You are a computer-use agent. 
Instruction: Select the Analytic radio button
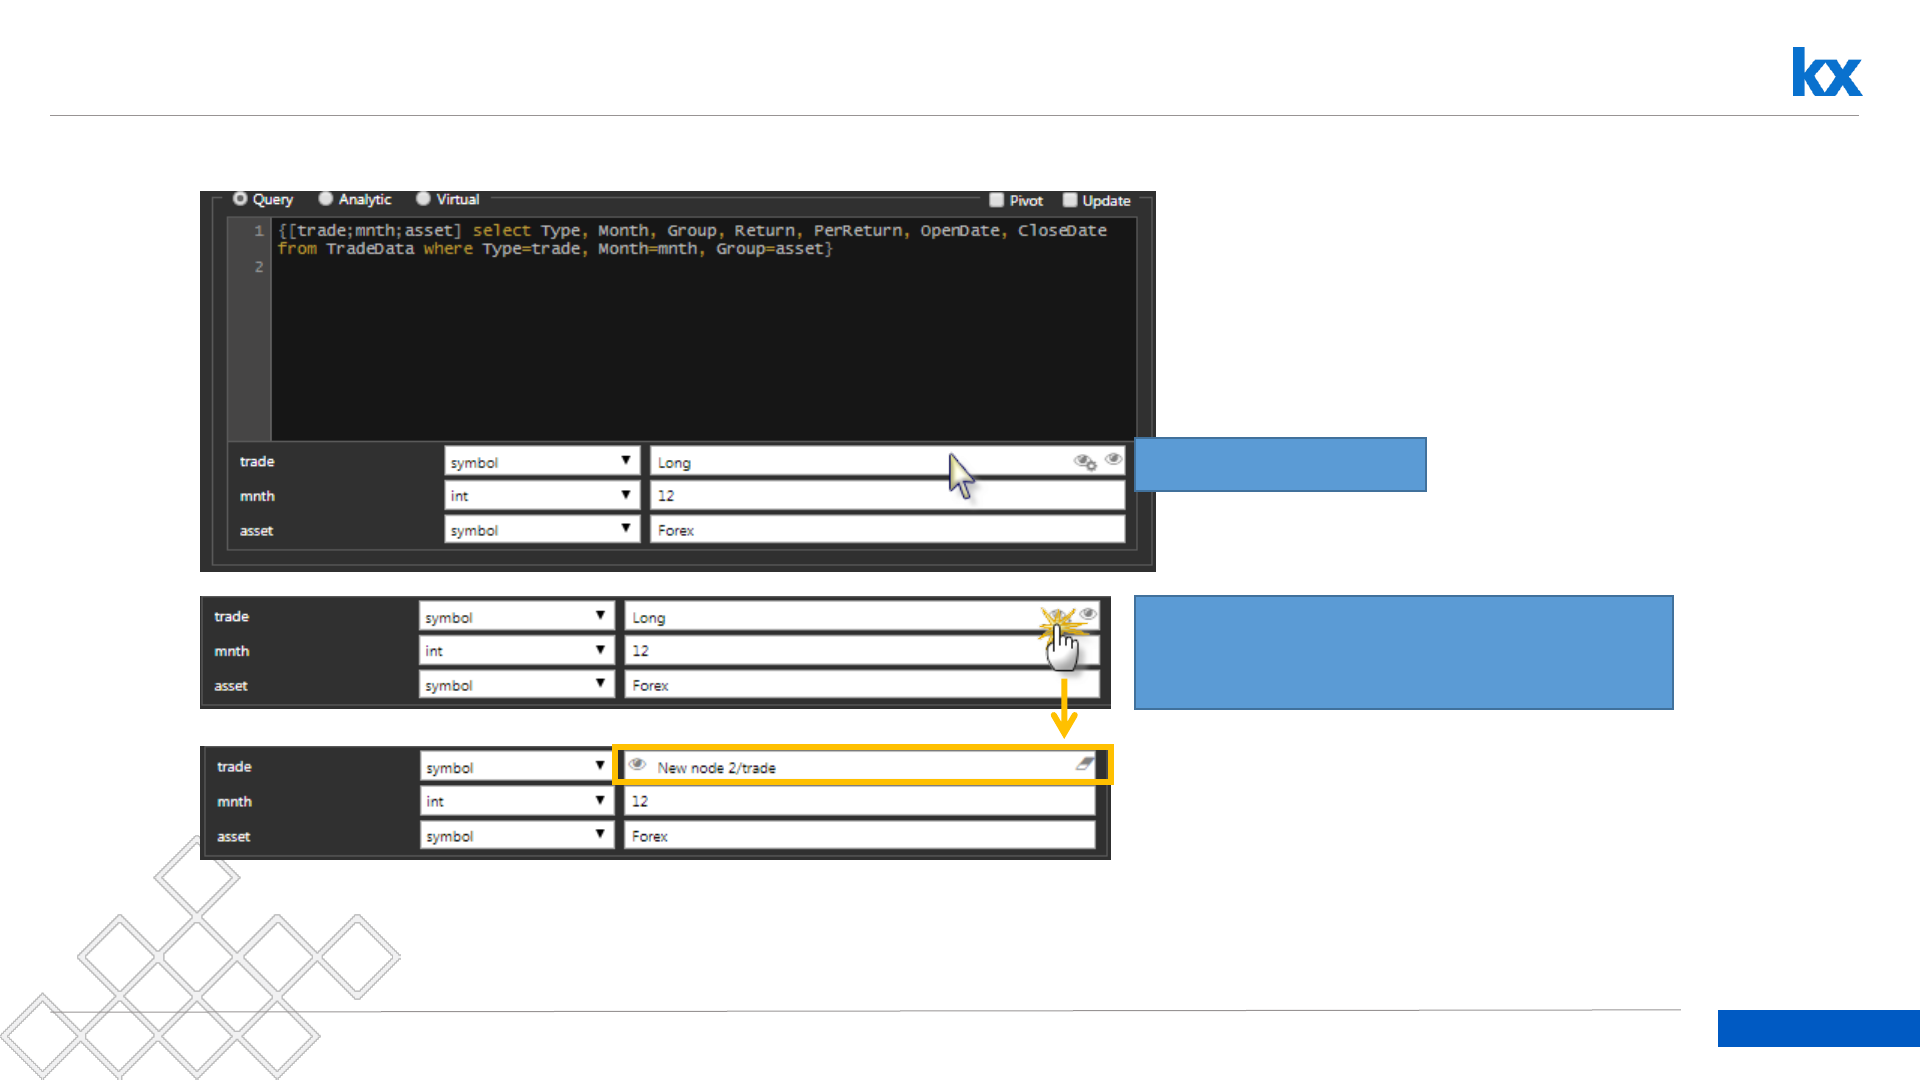(x=326, y=199)
